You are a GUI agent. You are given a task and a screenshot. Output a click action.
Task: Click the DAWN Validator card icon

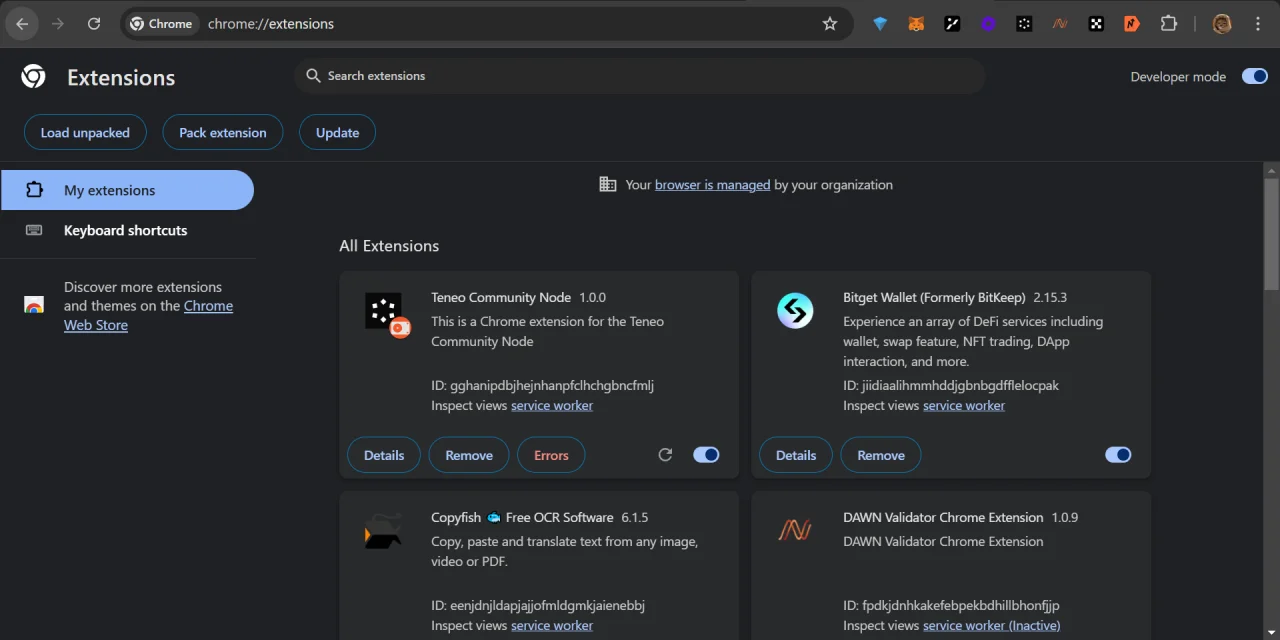pyautogui.click(x=795, y=531)
